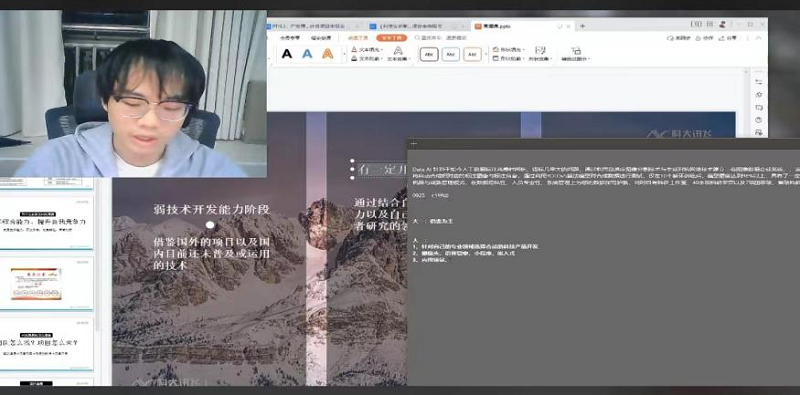
Task: Open the properties settings sidebar icon
Action: (759, 82)
